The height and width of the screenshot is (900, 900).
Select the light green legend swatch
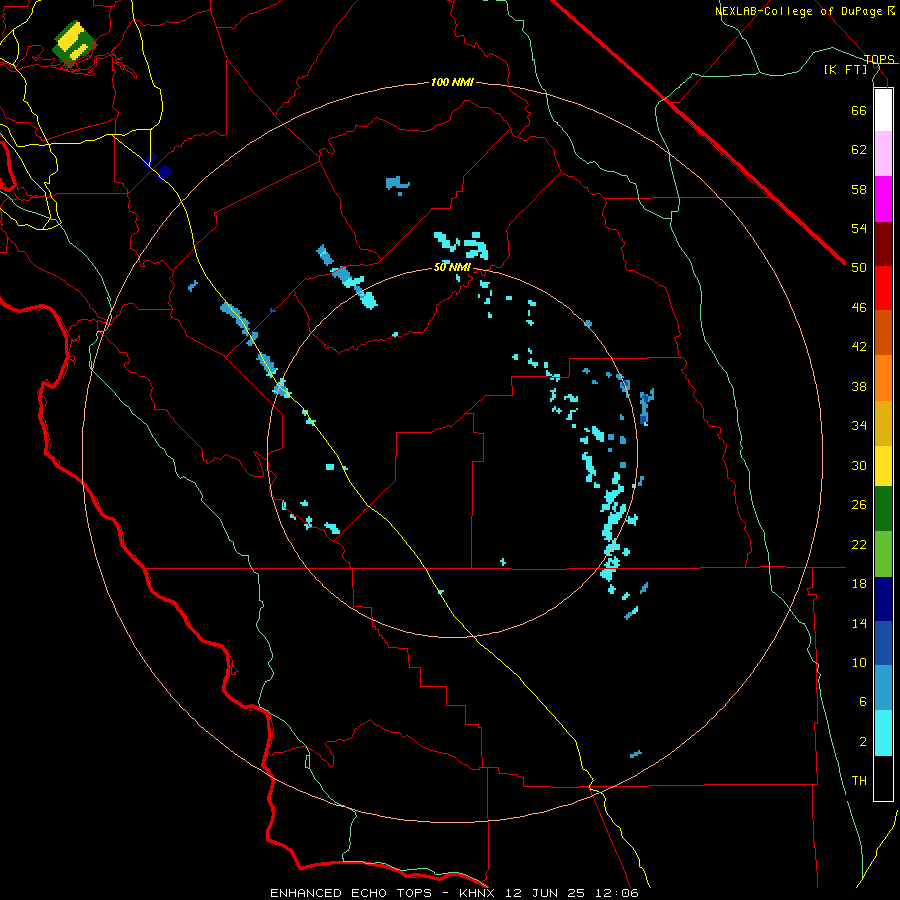[883, 554]
